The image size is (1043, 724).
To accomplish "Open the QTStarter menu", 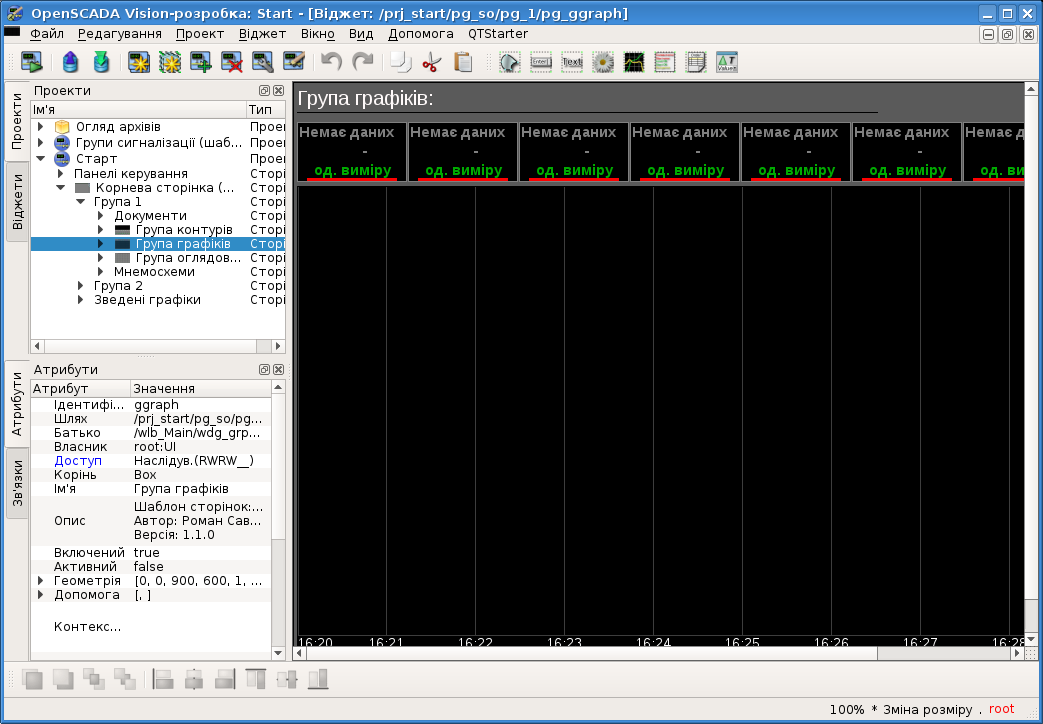I will tap(498, 34).
